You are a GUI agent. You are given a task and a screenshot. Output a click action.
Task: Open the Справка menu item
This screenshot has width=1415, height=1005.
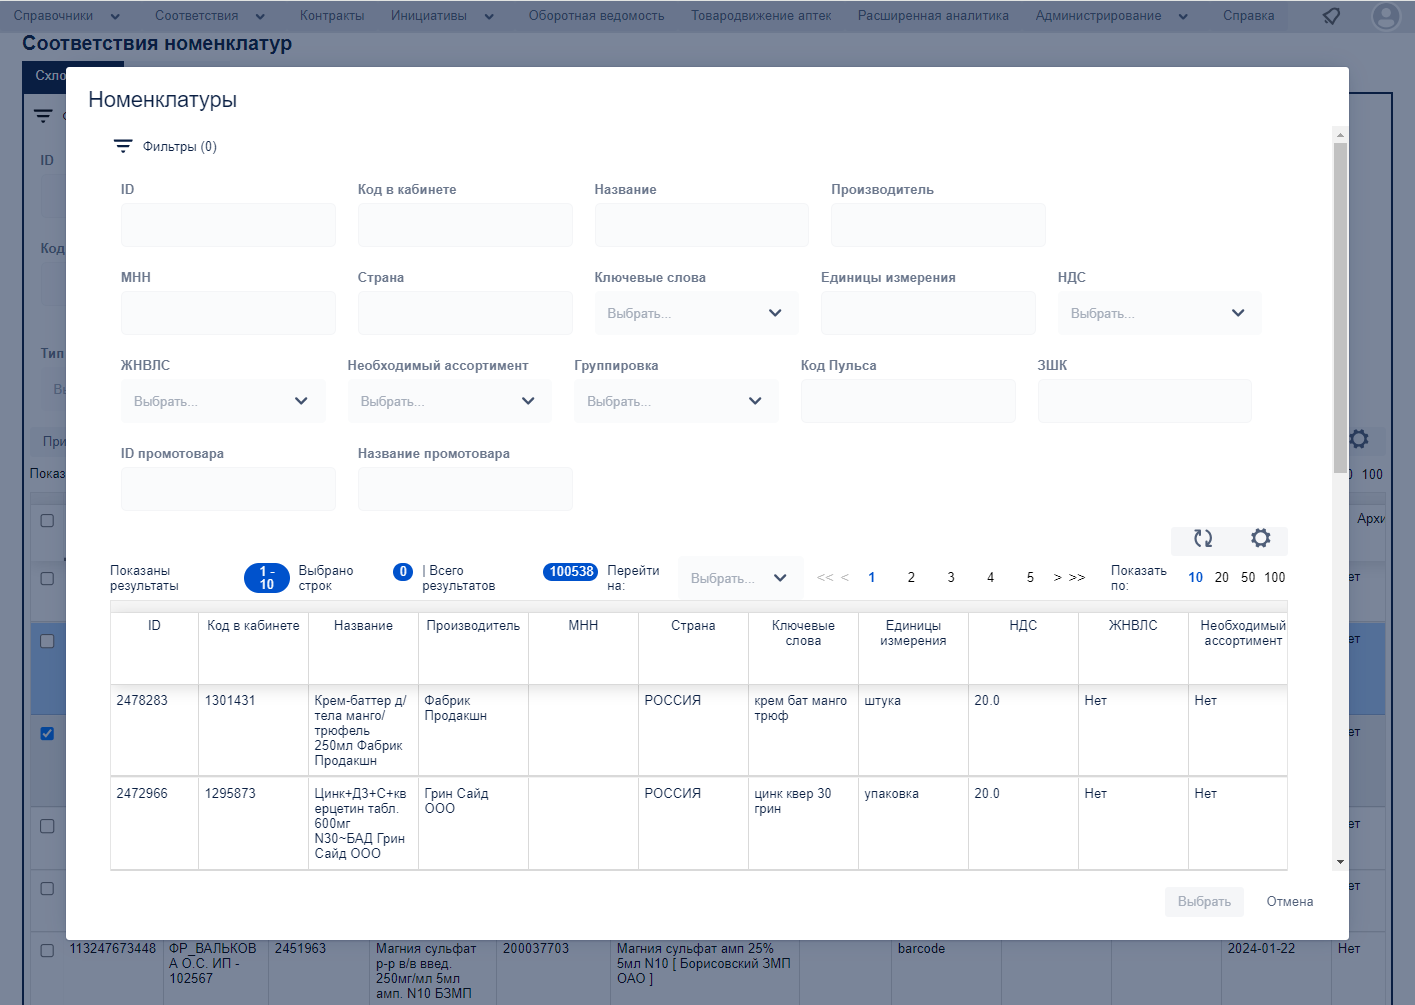1248,16
